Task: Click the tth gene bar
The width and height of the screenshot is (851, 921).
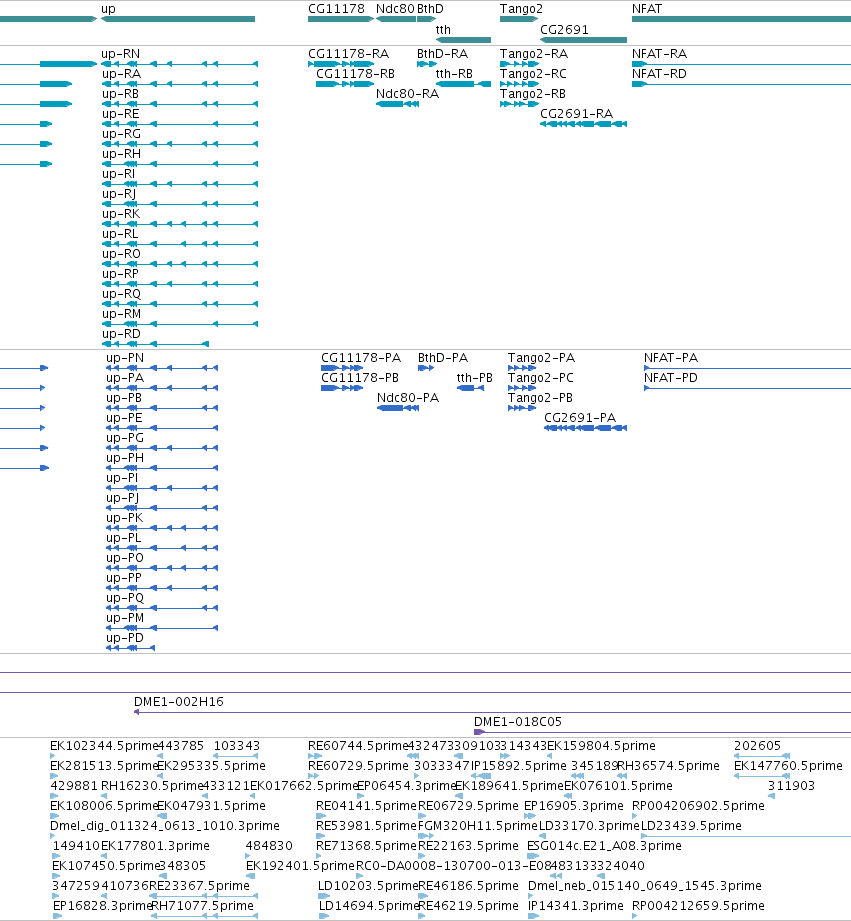Action: pos(463,40)
